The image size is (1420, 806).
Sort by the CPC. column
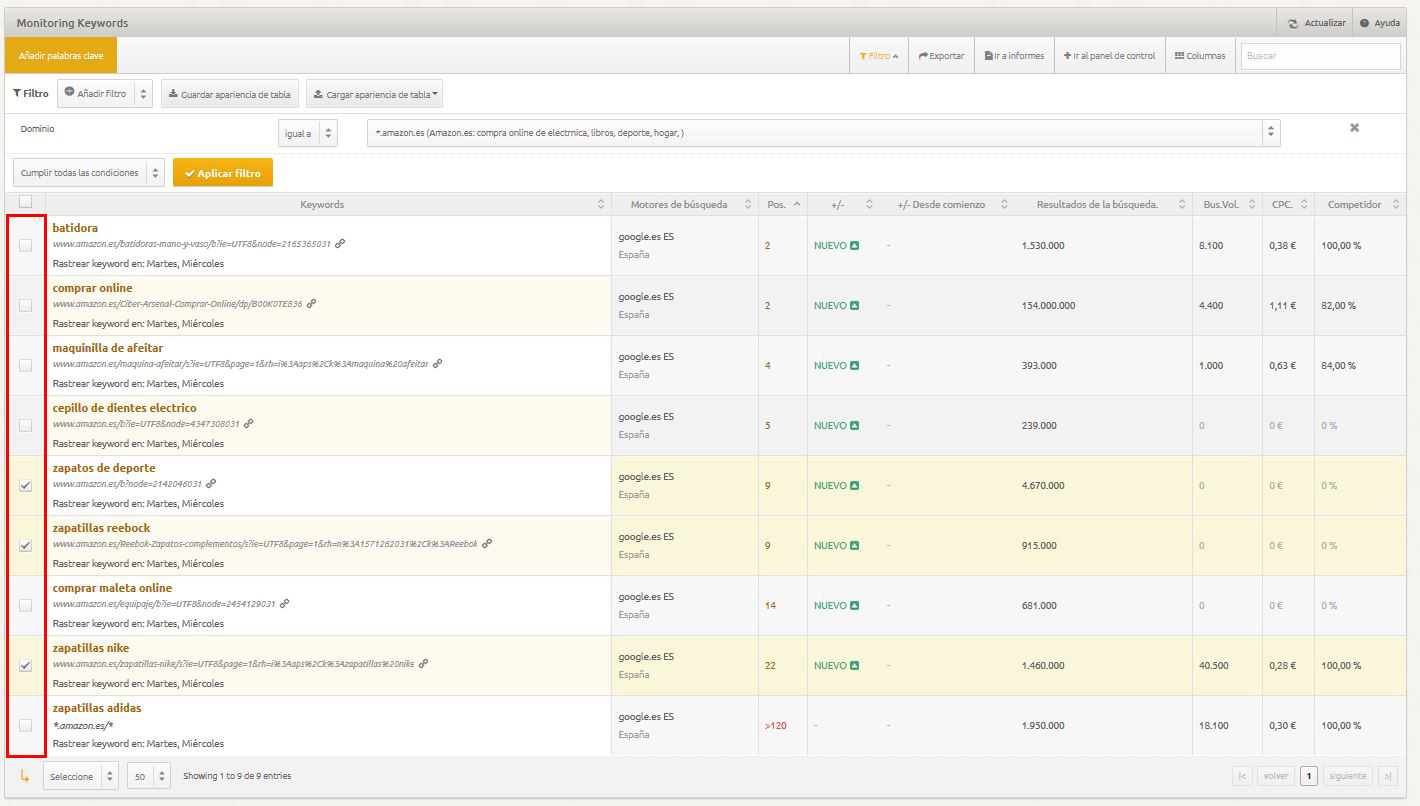pos(1303,205)
